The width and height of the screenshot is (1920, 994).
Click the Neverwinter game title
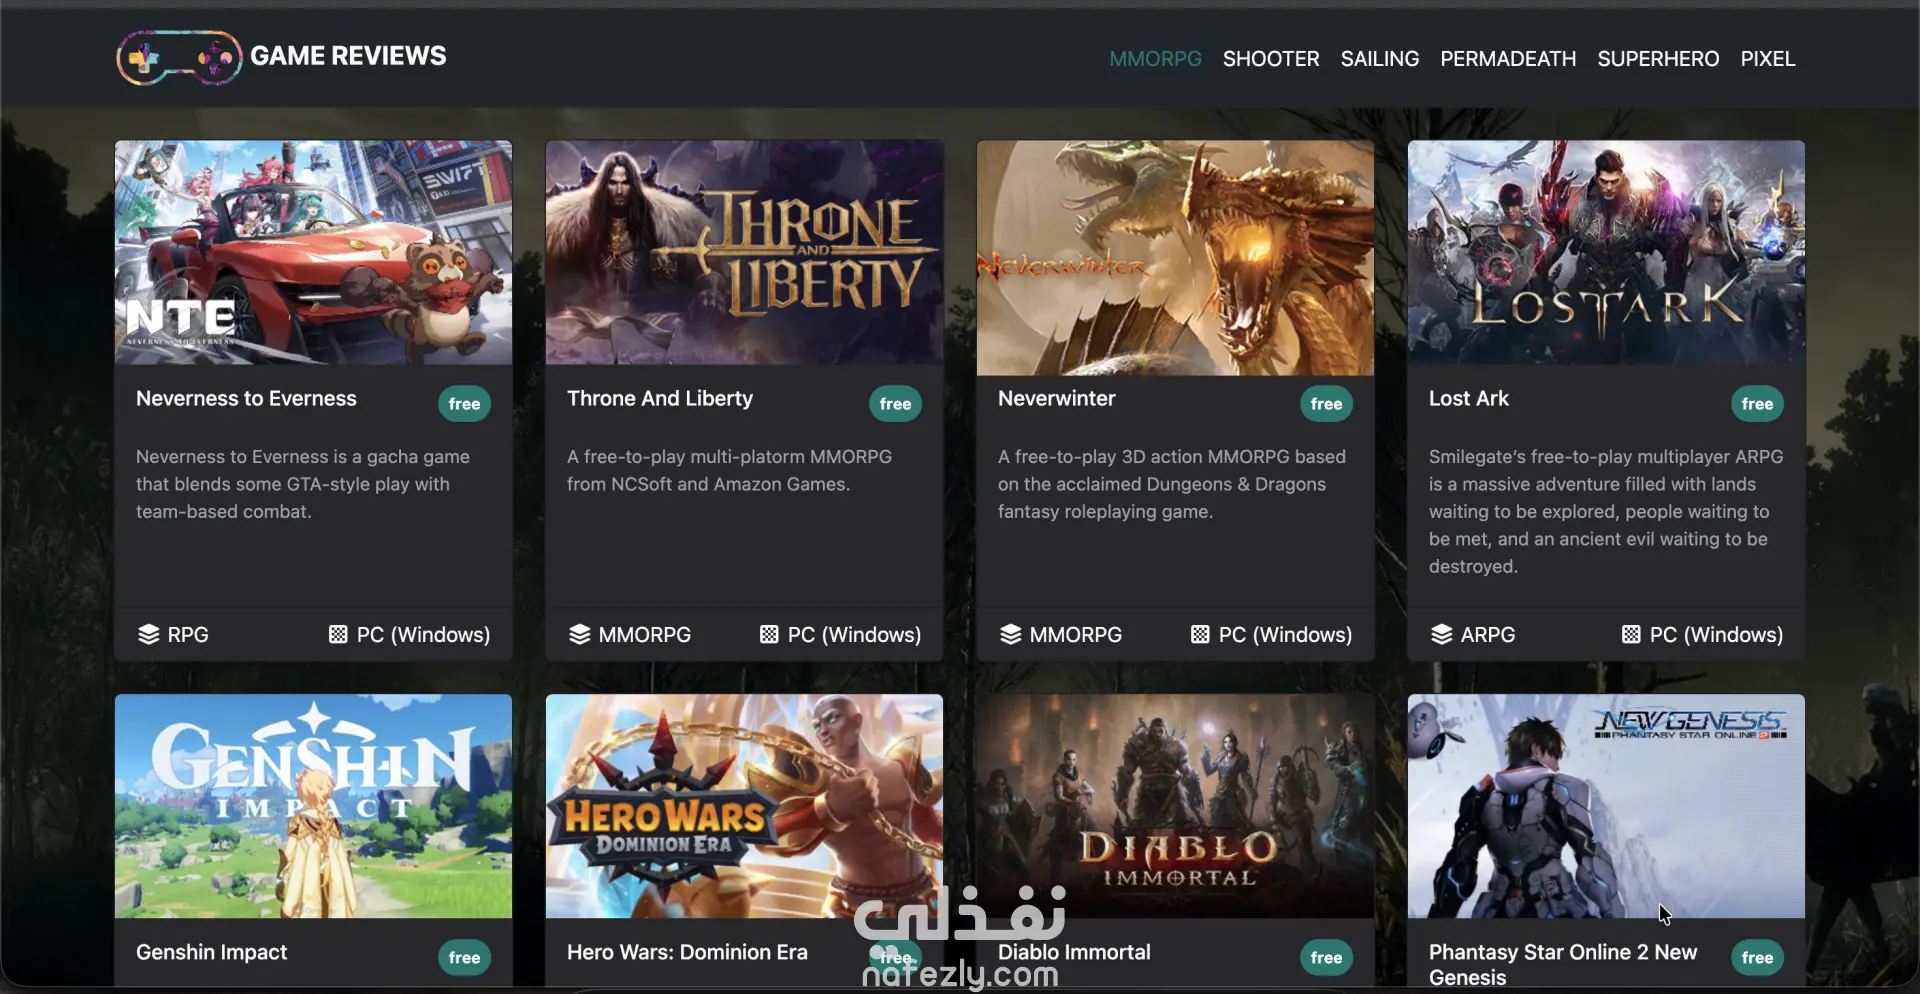1056,398
